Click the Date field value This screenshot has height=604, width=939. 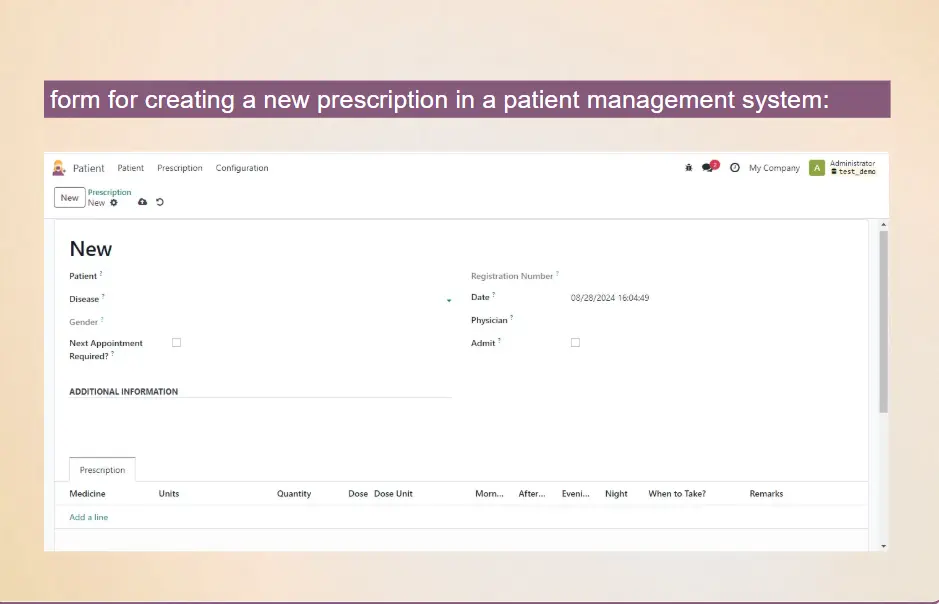coord(610,298)
